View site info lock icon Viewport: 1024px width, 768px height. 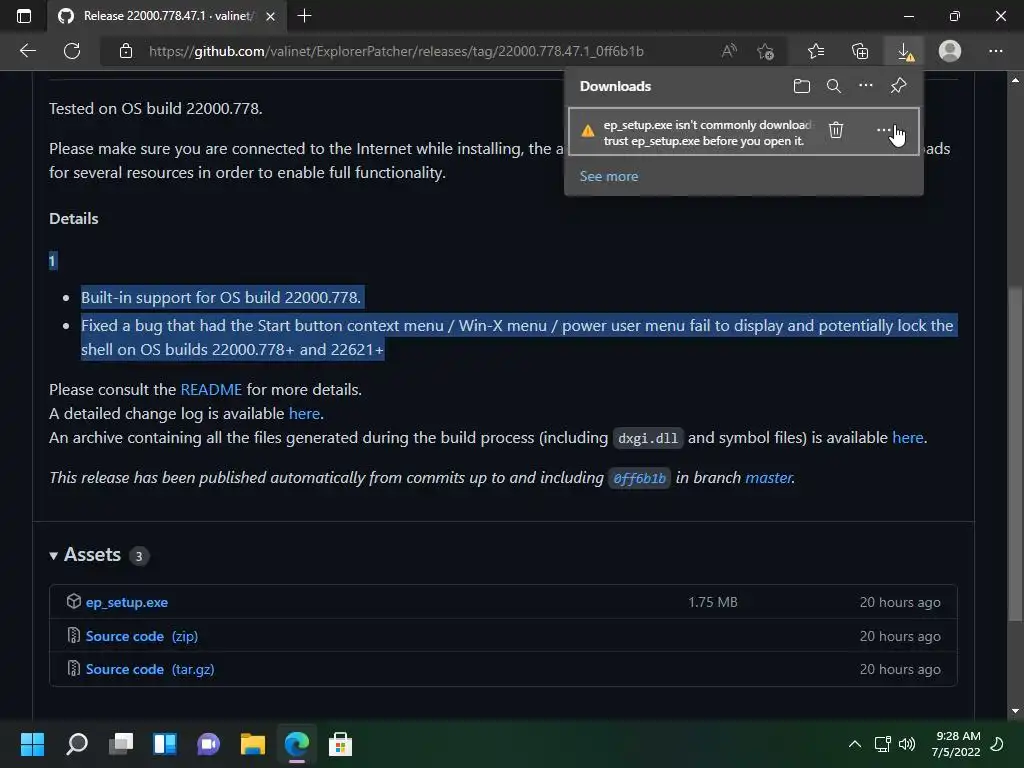pos(126,51)
